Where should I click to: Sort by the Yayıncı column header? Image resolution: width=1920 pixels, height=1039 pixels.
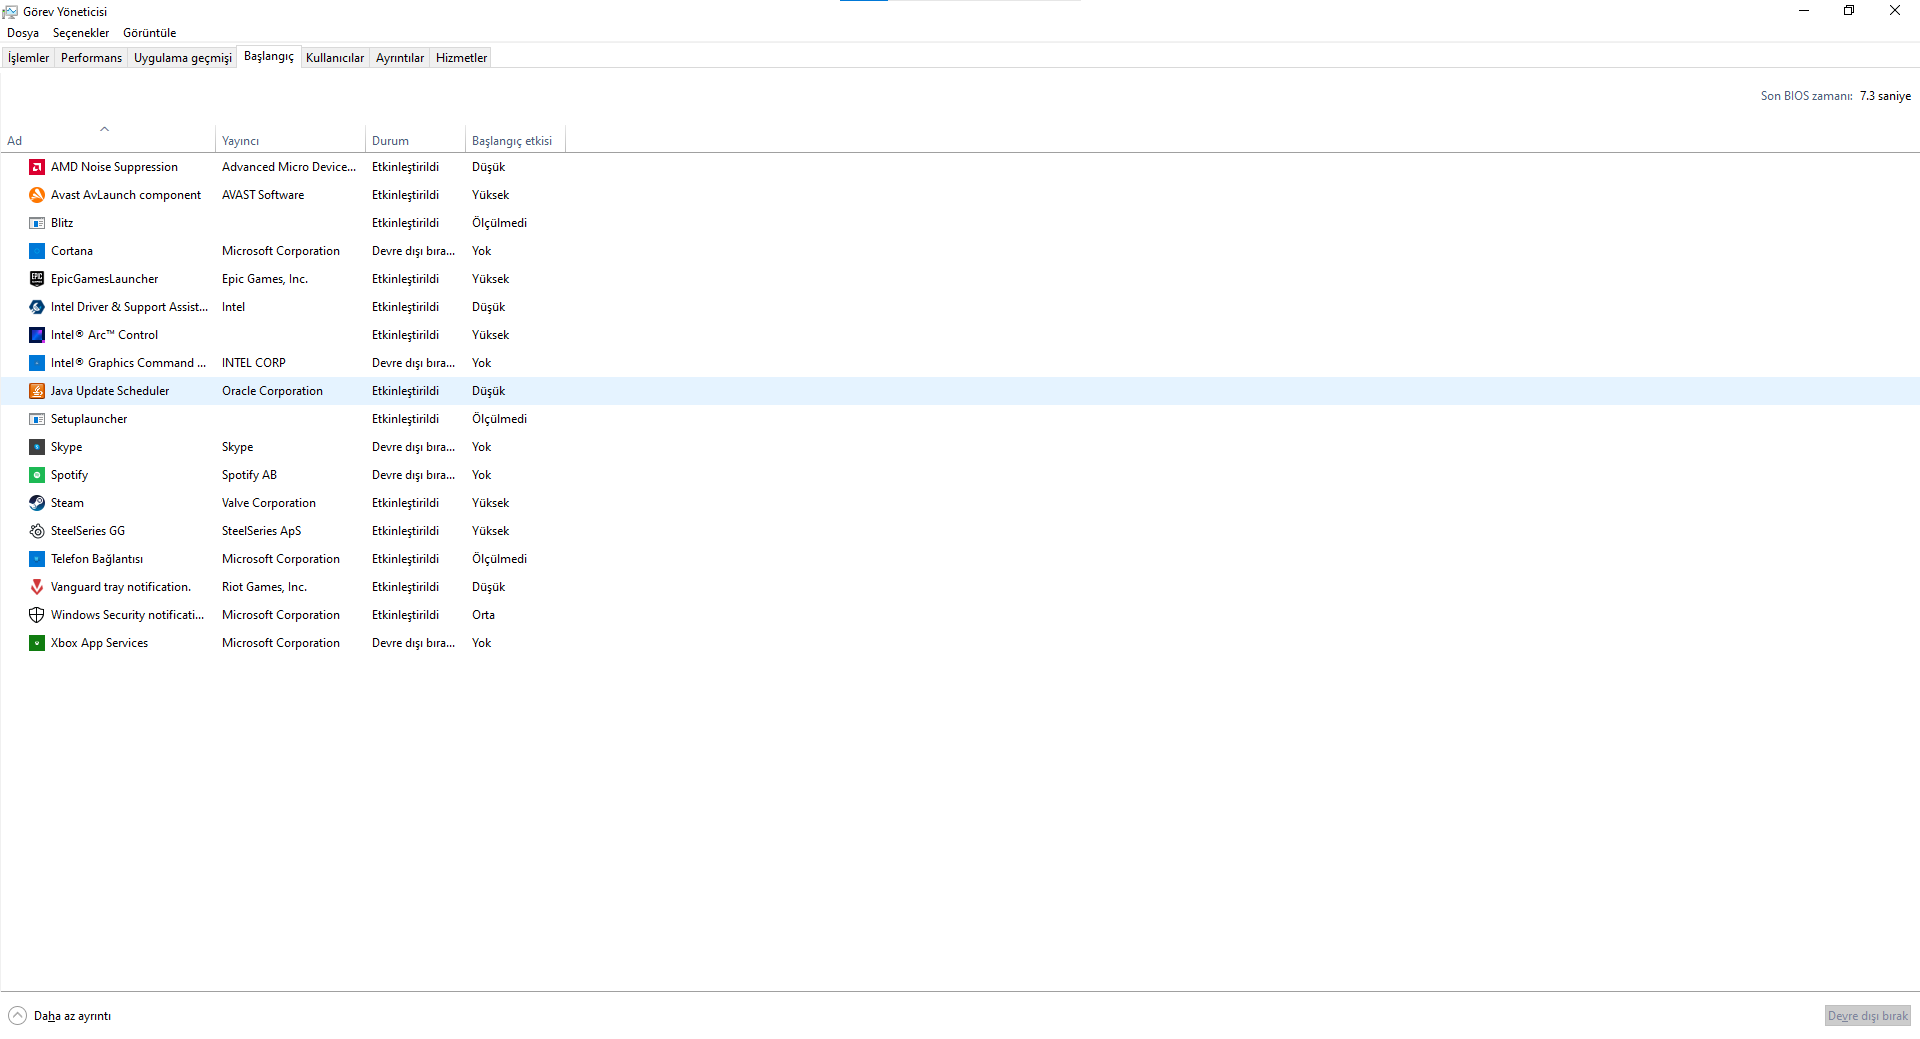pyautogui.click(x=290, y=141)
